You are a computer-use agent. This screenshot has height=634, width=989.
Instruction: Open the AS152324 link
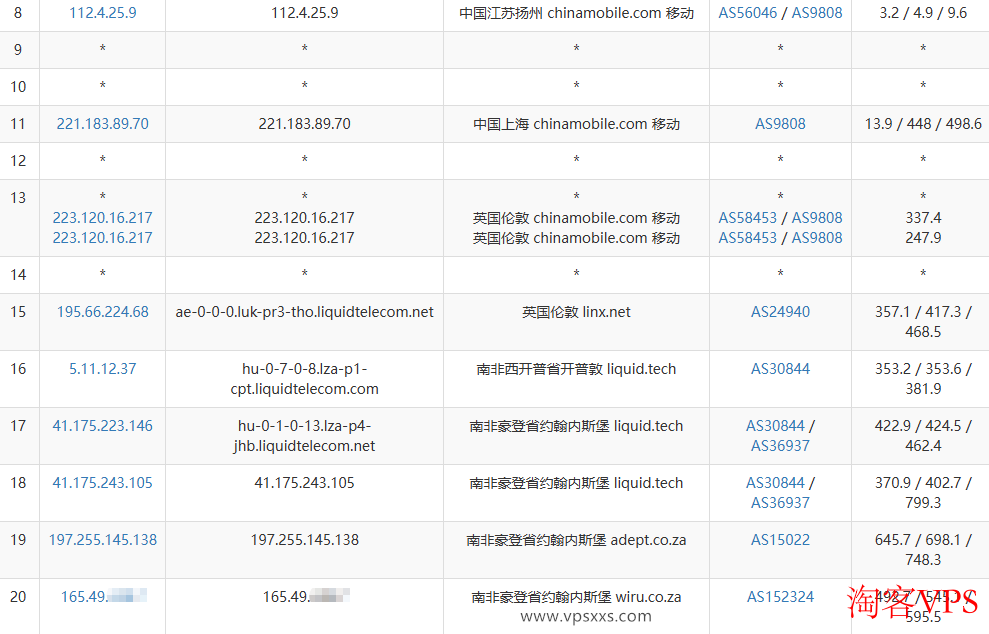(x=780, y=597)
